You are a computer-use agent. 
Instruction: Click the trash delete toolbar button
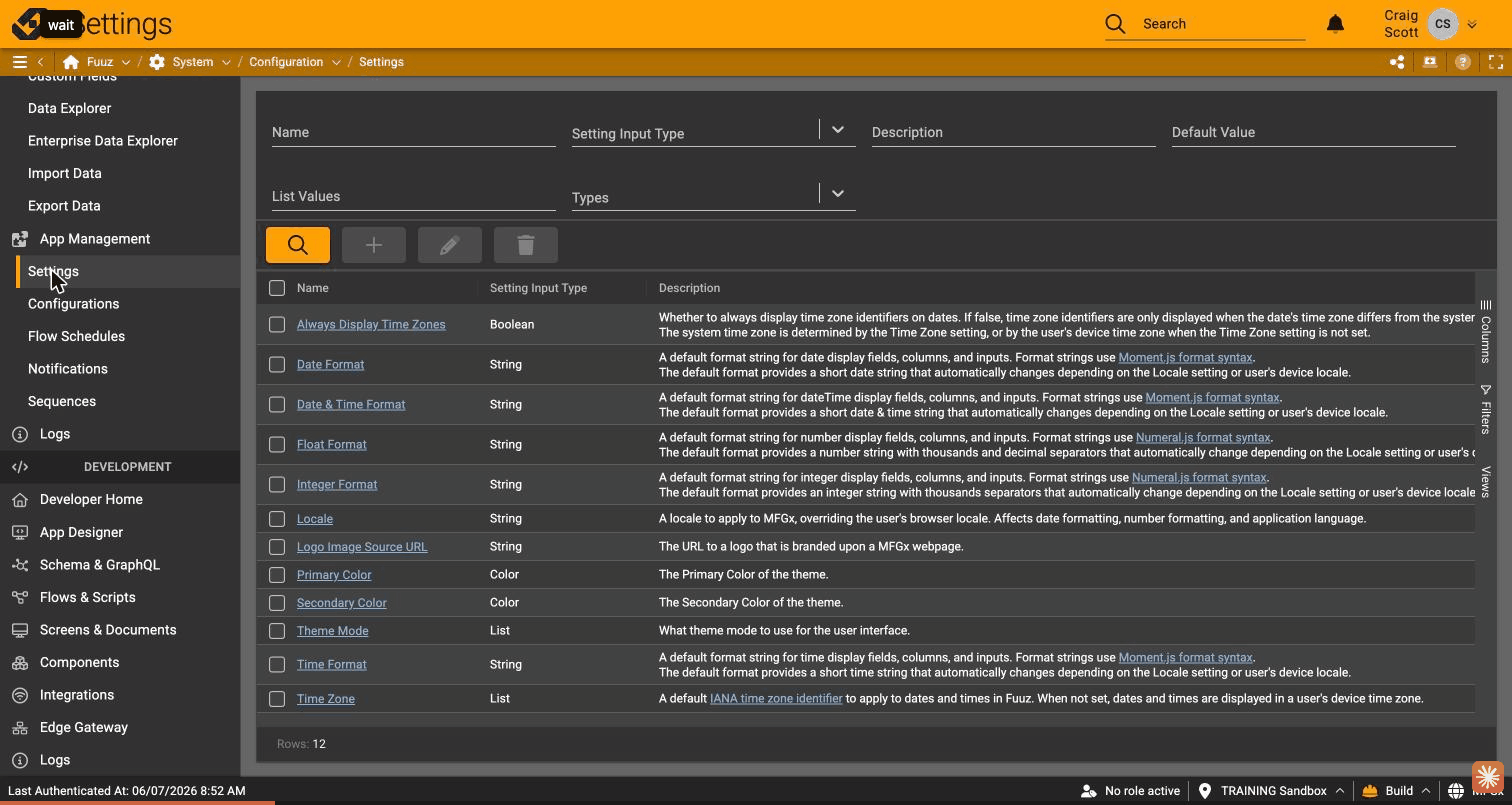coord(526,245)
